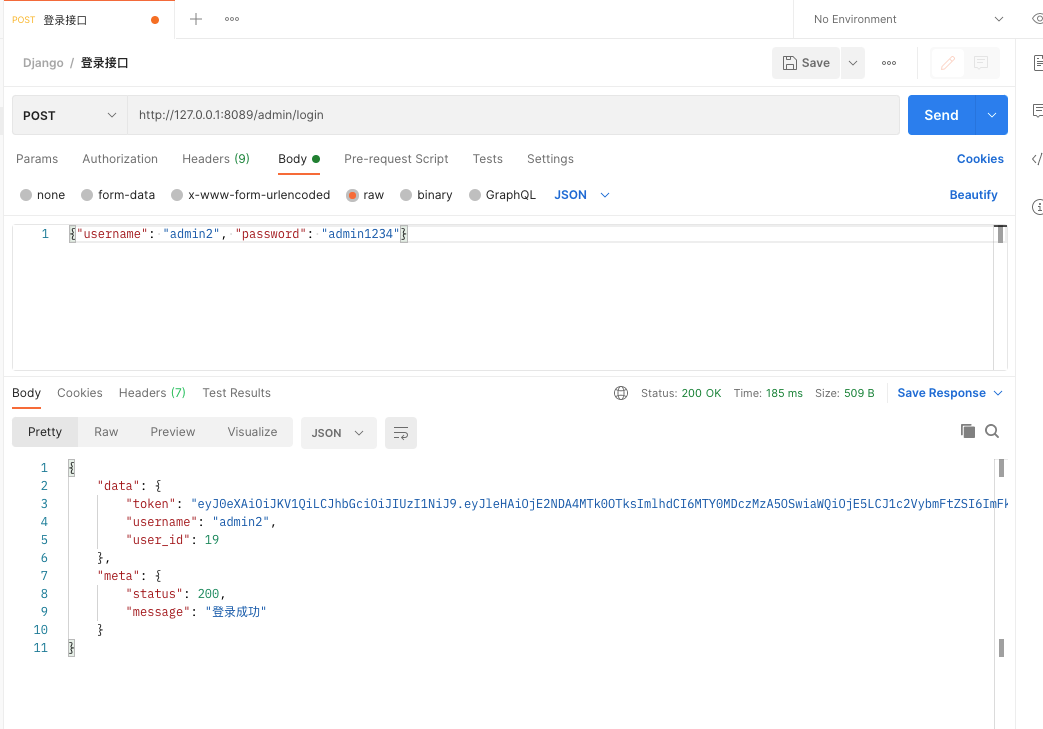Open request Headers (9) tab
Viewport: 1043px width, 729px height.
click(216, 159)
